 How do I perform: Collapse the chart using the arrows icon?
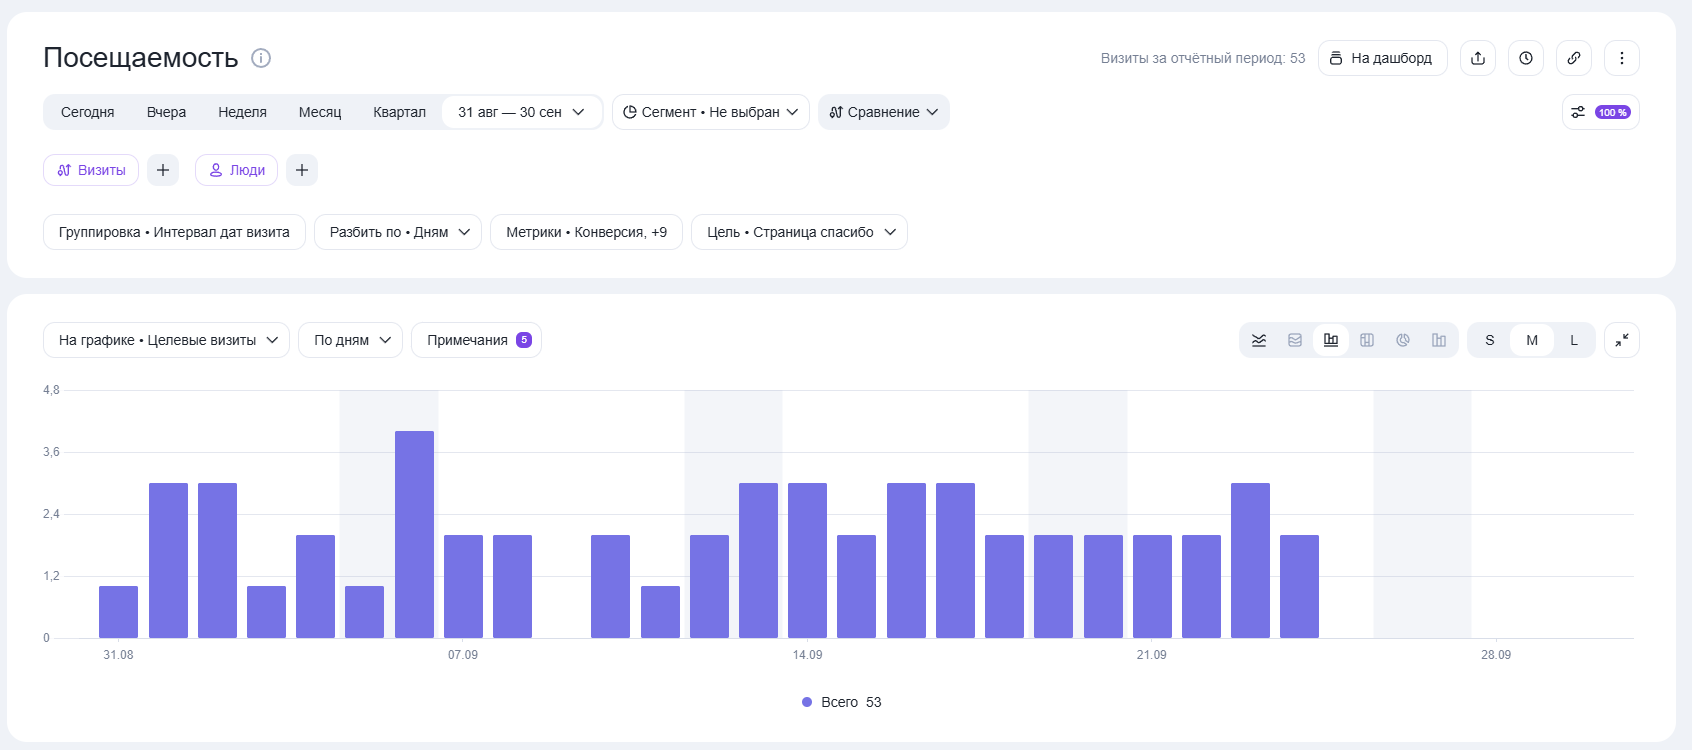pos(1622,340)
